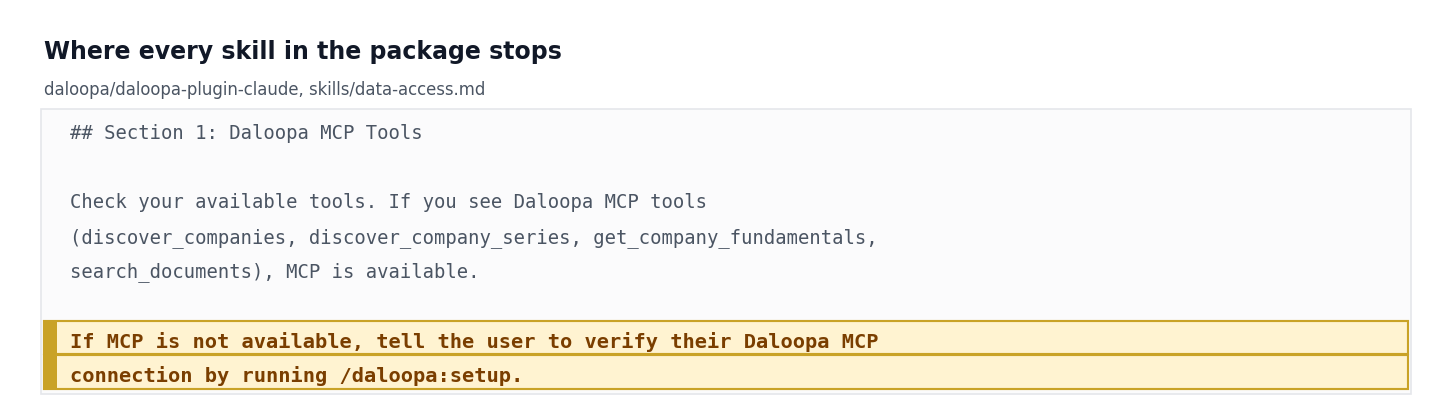Click the line '## Section 1: Daloopa MCP Tools'
This screenshot has height=420, width=1452.
tap(246, 133)
